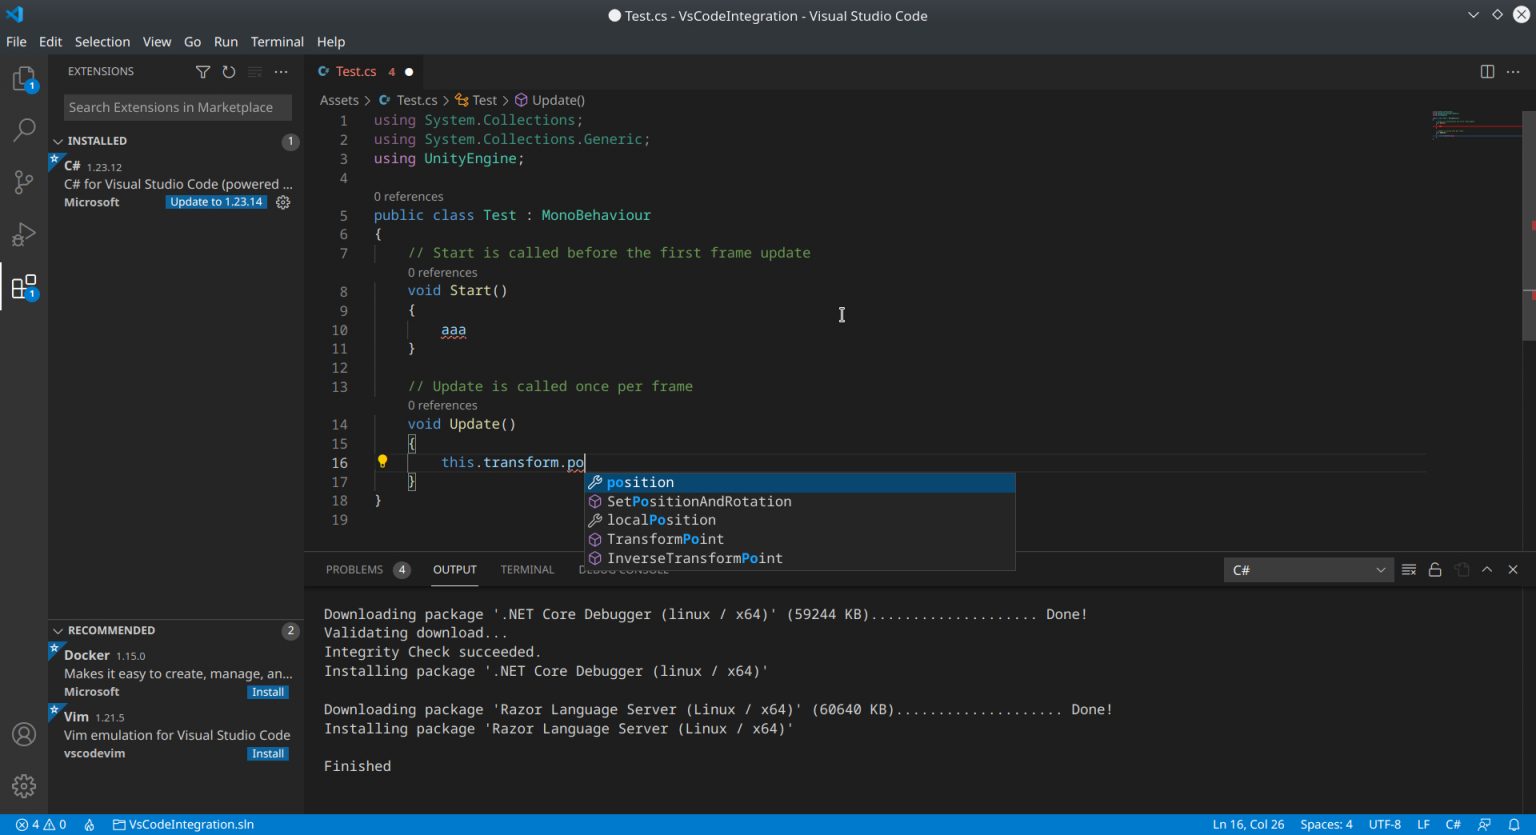Screen dimensions: 1536x835
Task: Close the bottom panel
Action: click(x=1513, y=570)
